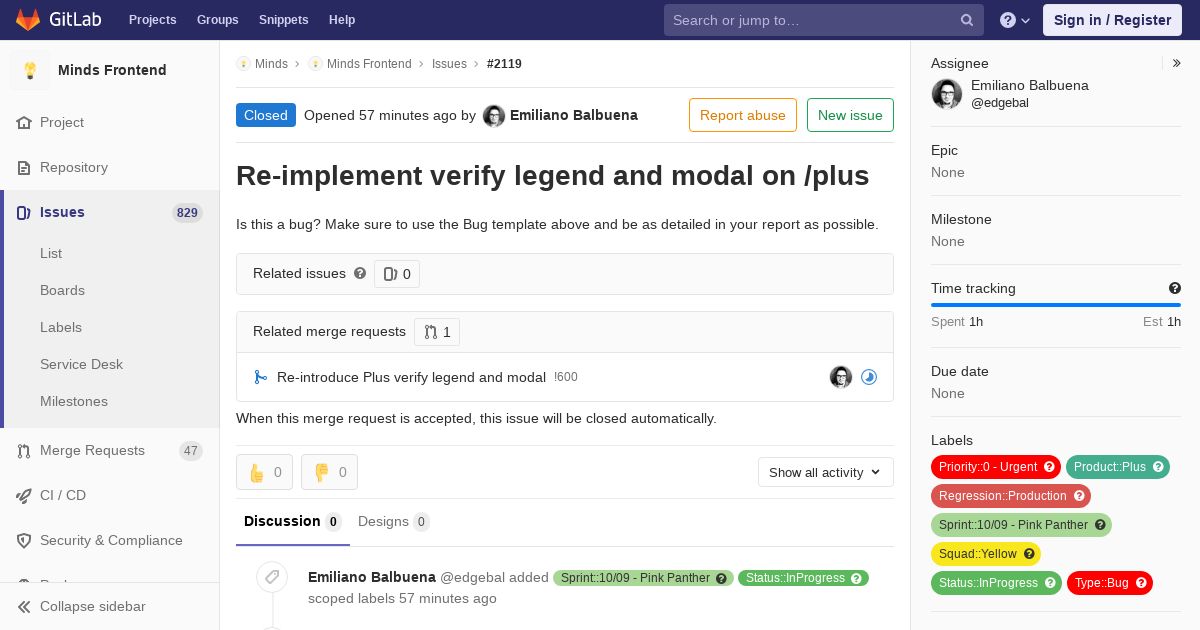Click the Time tracking help icon
The height and width of the screenshot is (630, 1200).
click(1175, 288)
